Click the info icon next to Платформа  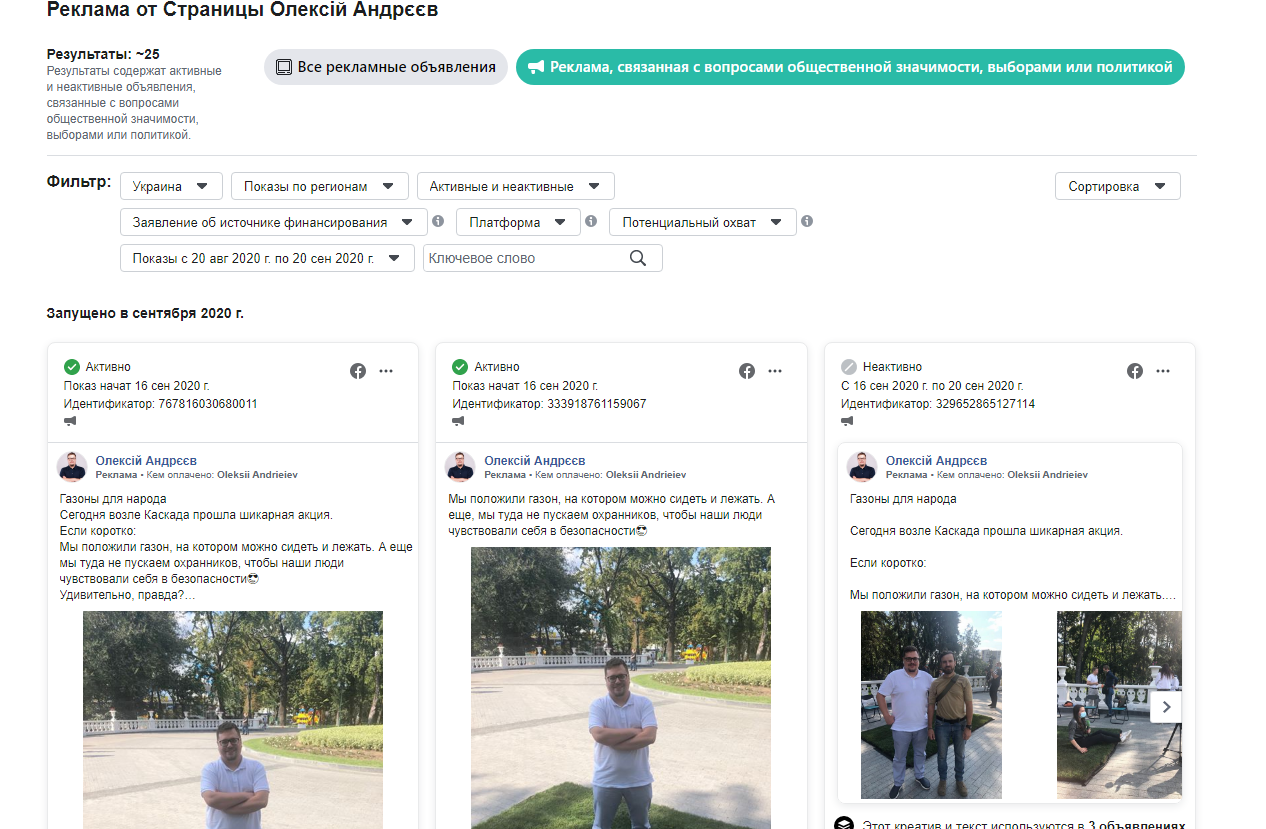[591, 221]
